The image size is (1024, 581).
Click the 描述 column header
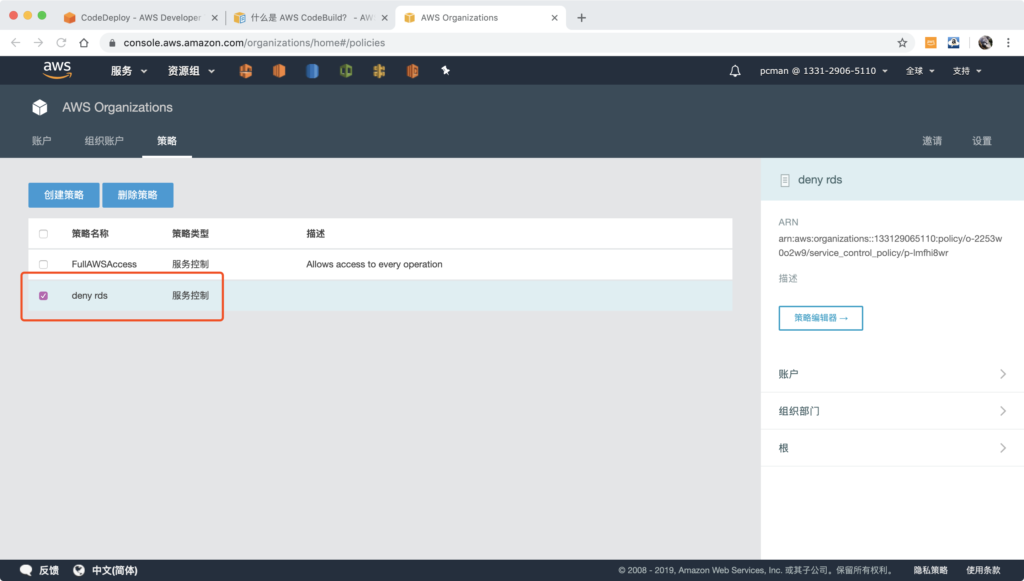point(315,234)
